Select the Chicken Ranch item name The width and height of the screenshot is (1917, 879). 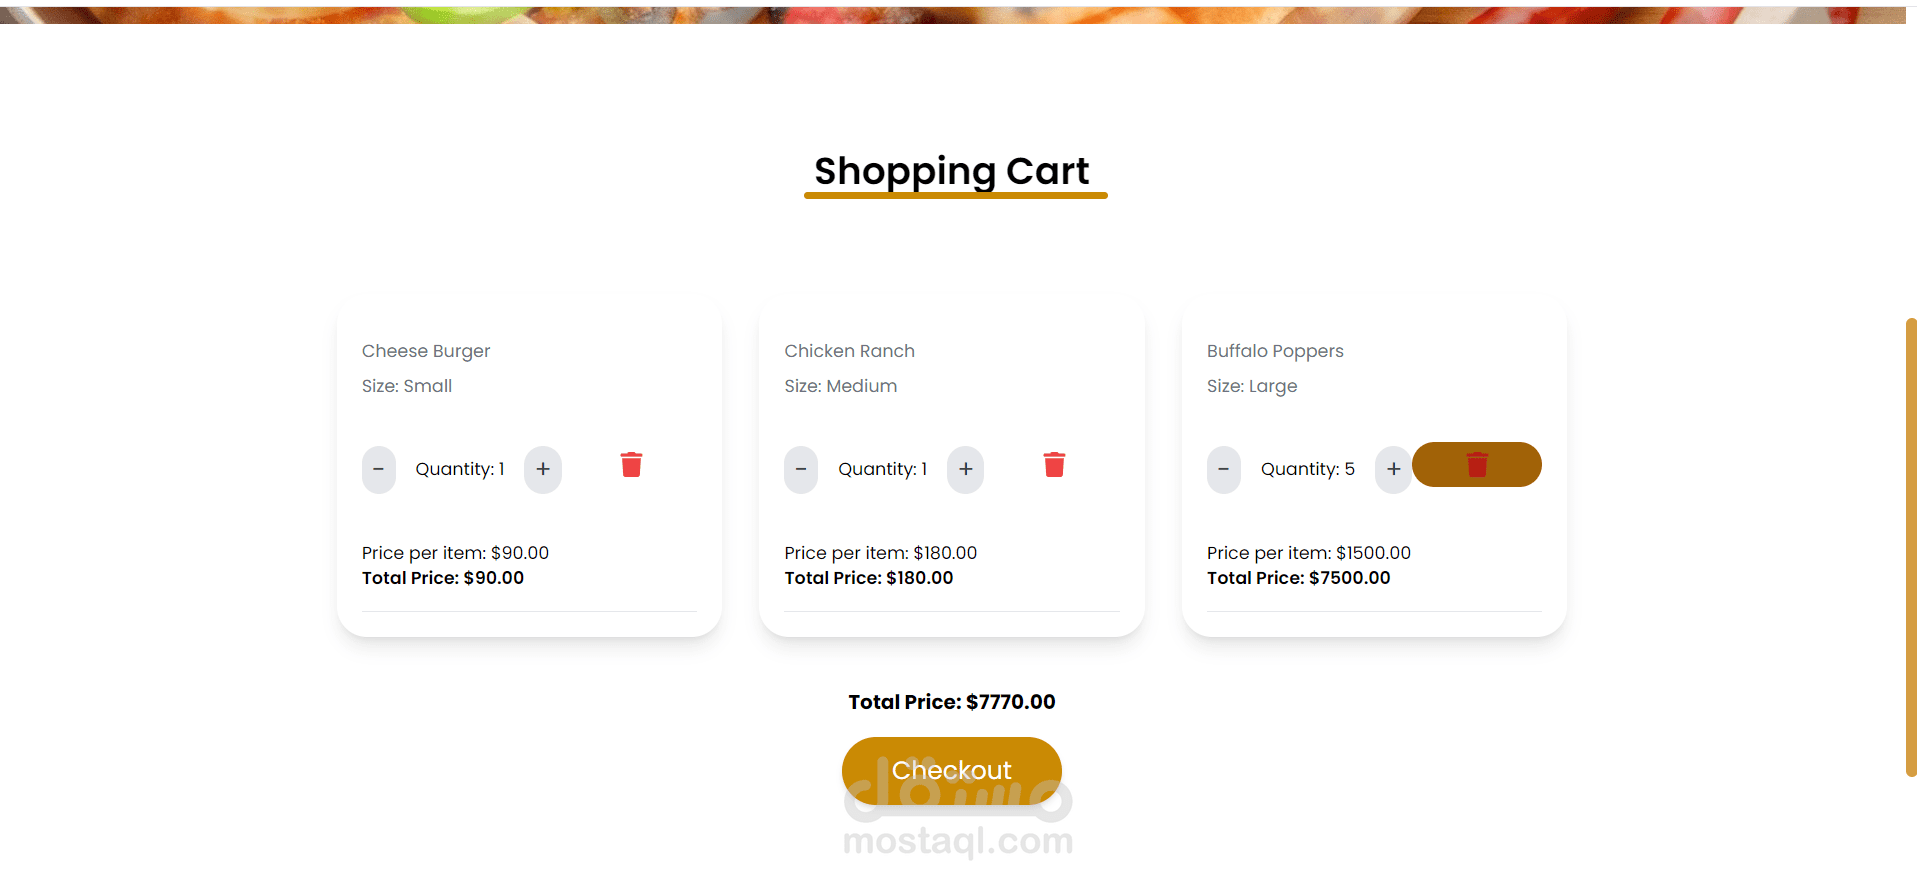[x=849, y=351]
